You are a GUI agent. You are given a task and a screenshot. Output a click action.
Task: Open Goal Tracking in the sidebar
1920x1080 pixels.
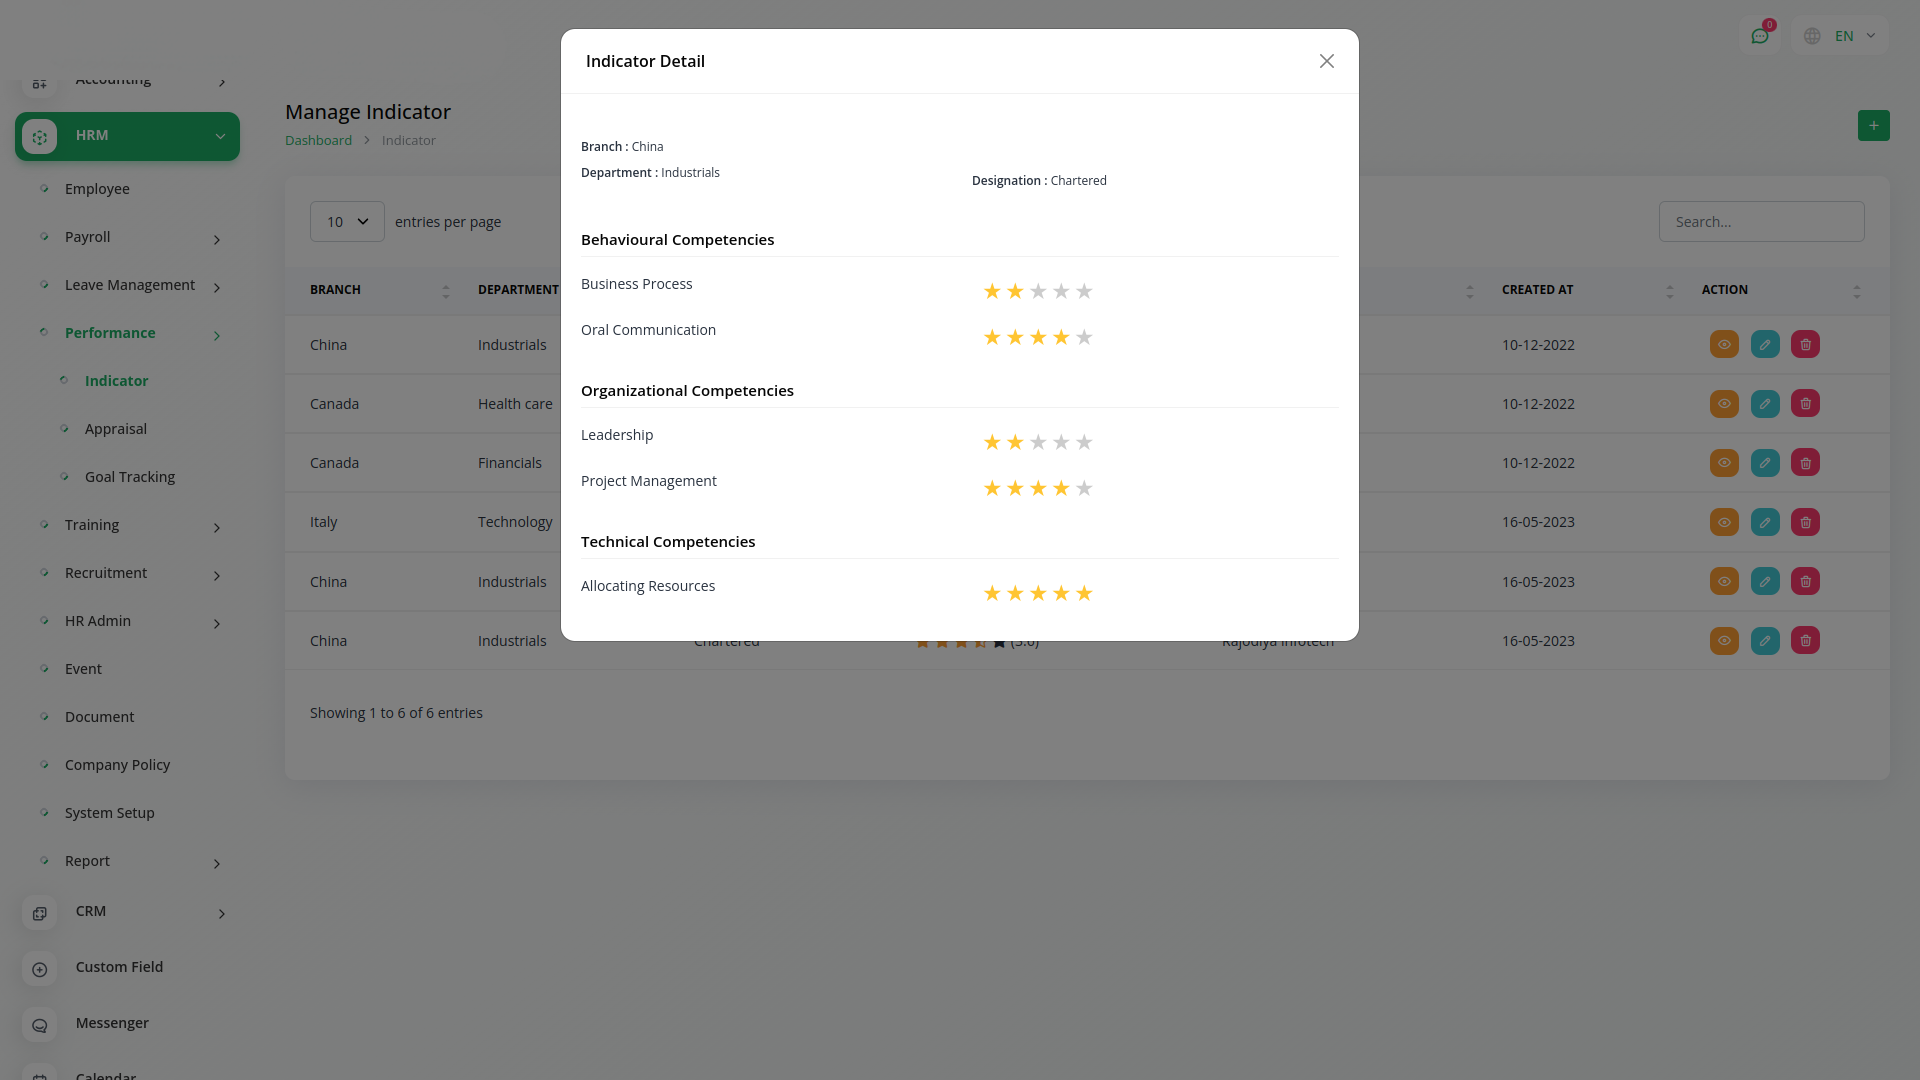130,477
